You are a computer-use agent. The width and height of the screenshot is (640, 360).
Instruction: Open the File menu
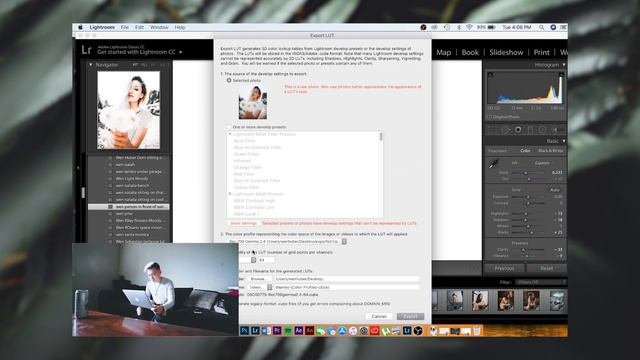point(124,27)
